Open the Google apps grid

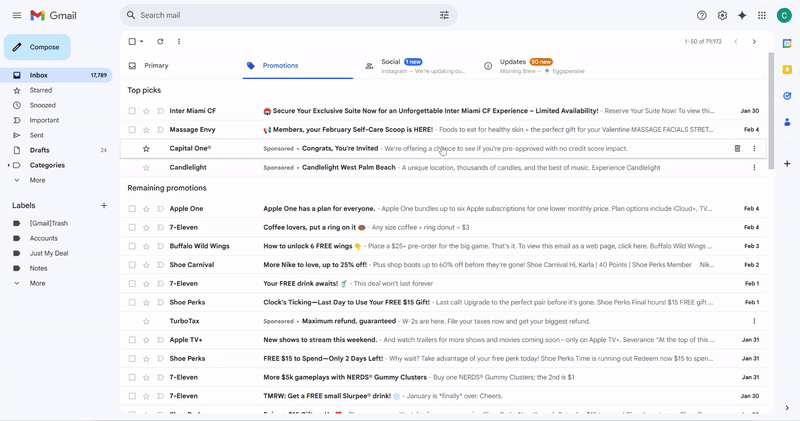pyautogui.click(x=762, y=15)
